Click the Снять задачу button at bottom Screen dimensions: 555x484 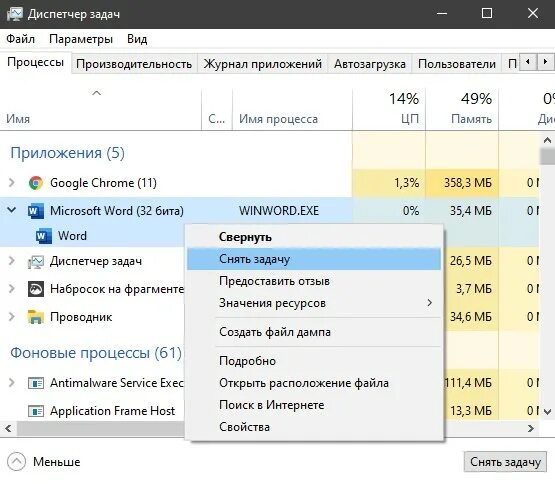pos(505,462)
